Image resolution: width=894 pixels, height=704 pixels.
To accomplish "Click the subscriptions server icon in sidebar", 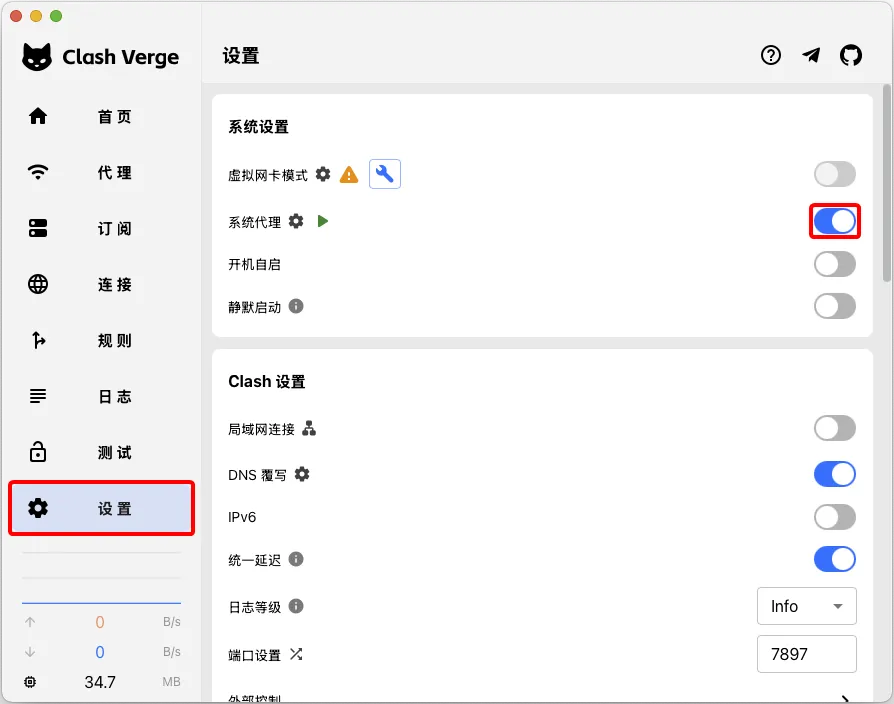I will pyautogui.click(x=38, y=228).
